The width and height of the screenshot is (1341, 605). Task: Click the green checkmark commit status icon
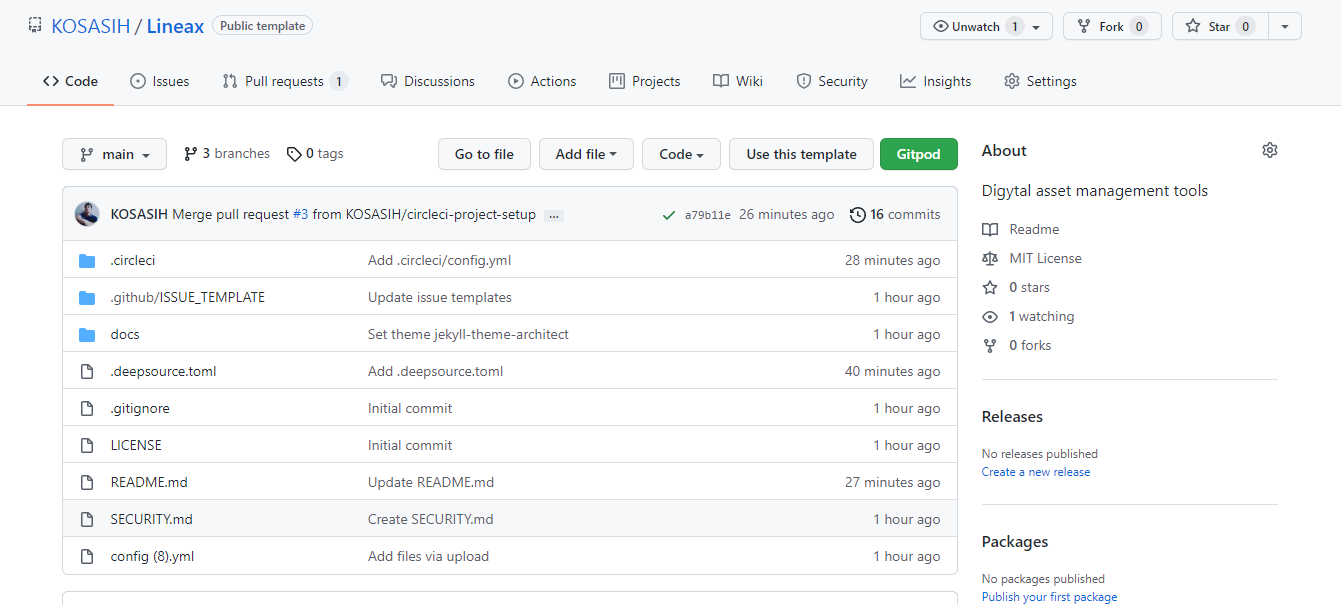pos(669,215)
